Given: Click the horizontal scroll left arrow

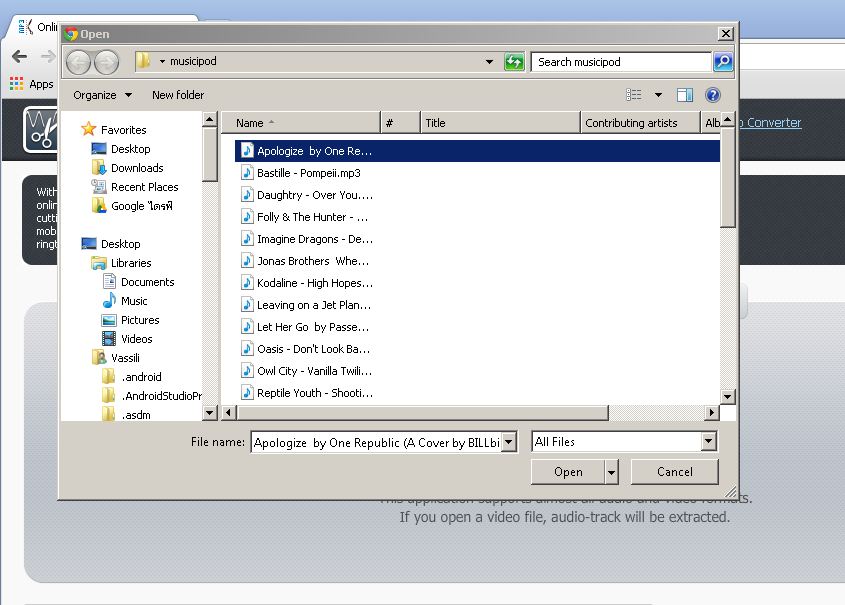Looking at the screenshot, I should 228,413.
